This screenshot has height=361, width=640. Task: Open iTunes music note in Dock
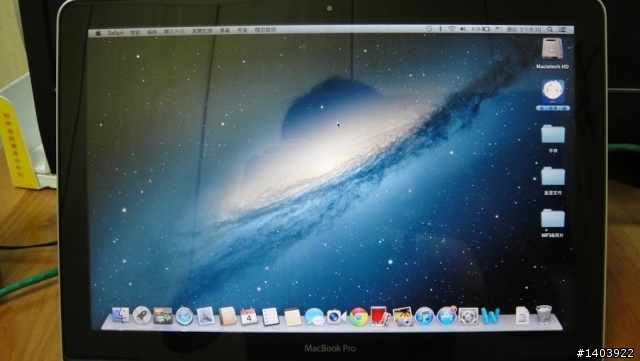424,317
